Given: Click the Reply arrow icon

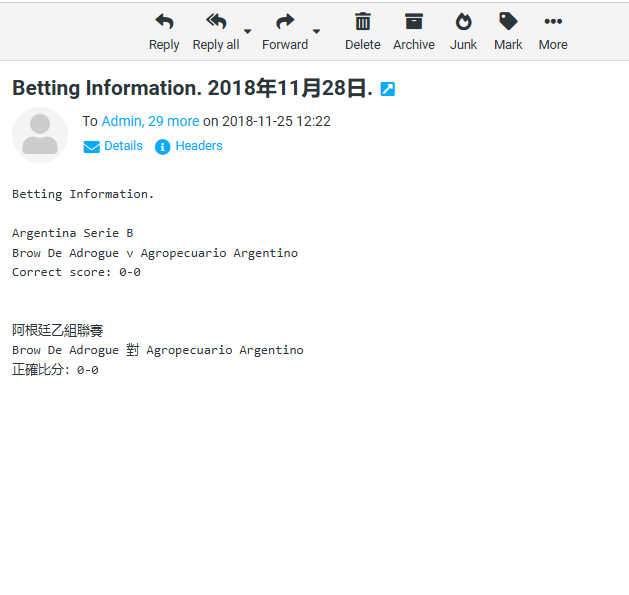Looking at the screenshot, I should point(164,22).
